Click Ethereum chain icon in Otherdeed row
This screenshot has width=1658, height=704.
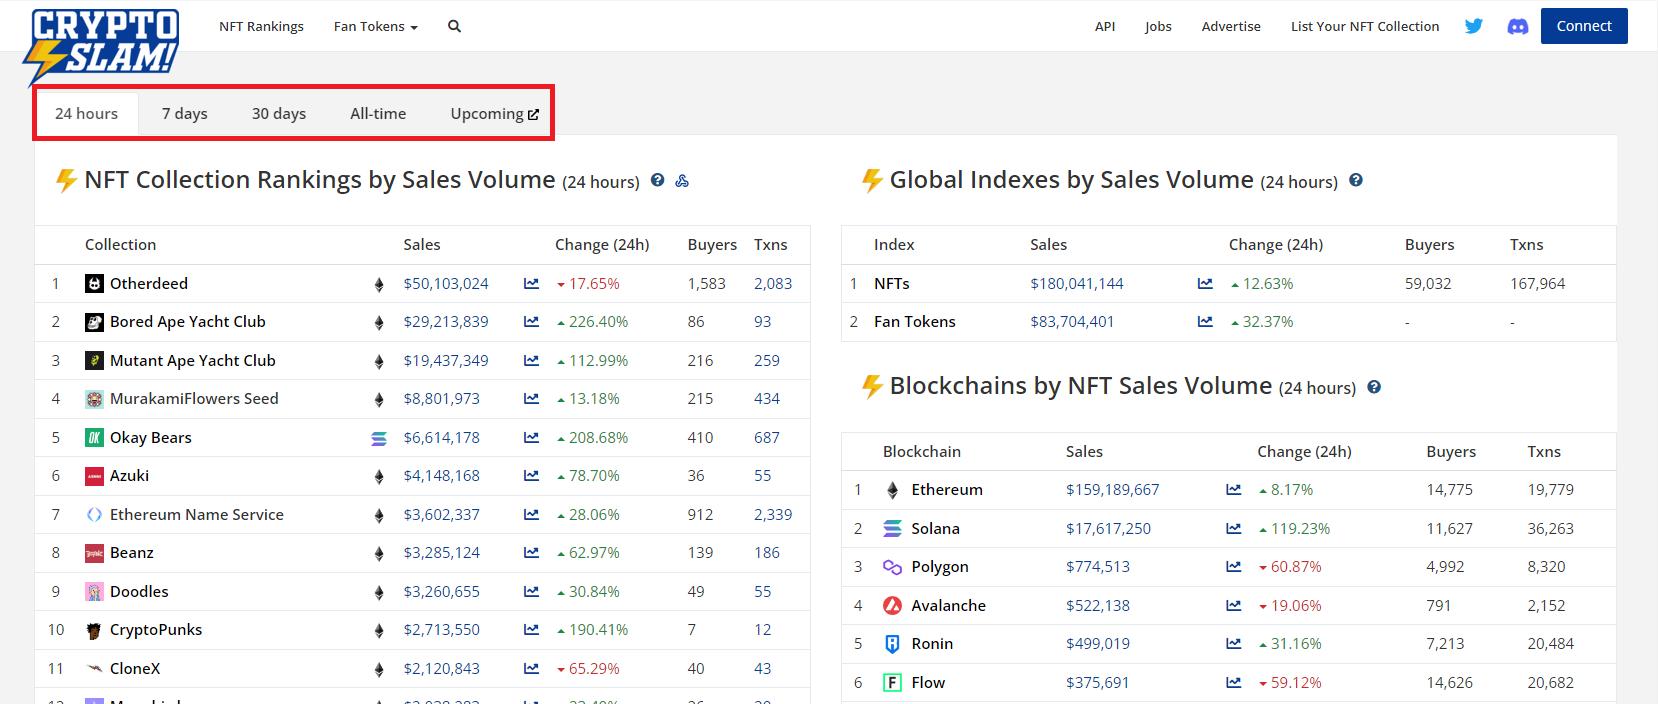[x=379, y=285]
